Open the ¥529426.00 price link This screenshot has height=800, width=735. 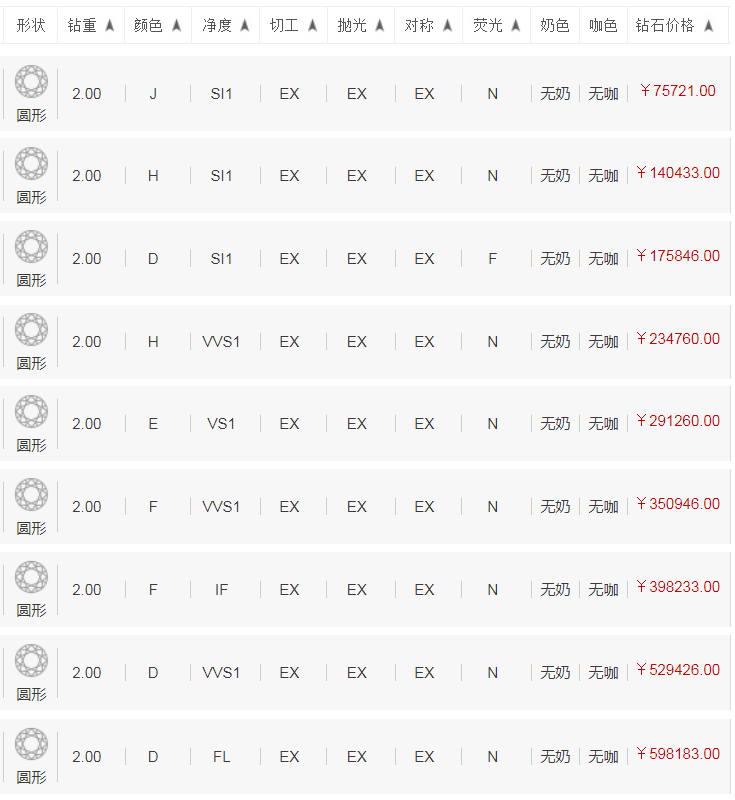(677, 670)
